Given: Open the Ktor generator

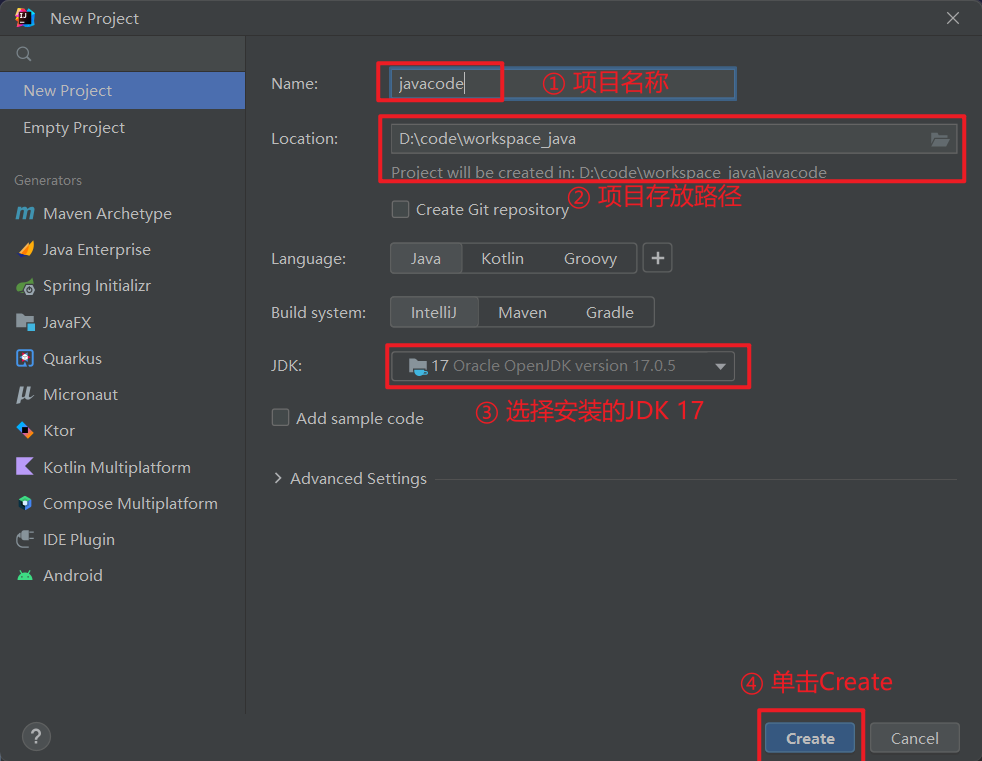Looking at the screenshot, I should coord(123,431).
